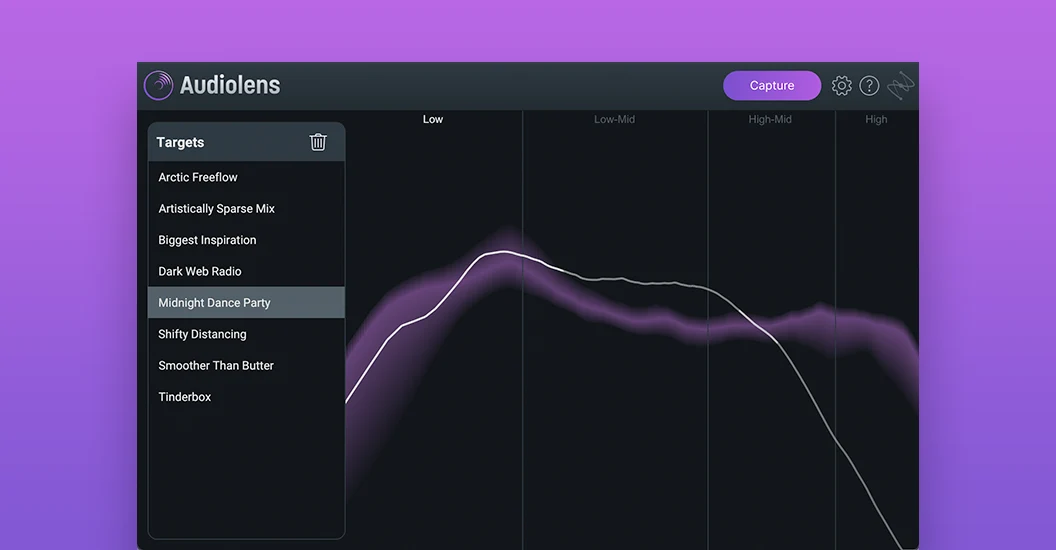Click the Audiolens title text
Viewport: 1056px width, 550px height.
[x=230, y=85]
